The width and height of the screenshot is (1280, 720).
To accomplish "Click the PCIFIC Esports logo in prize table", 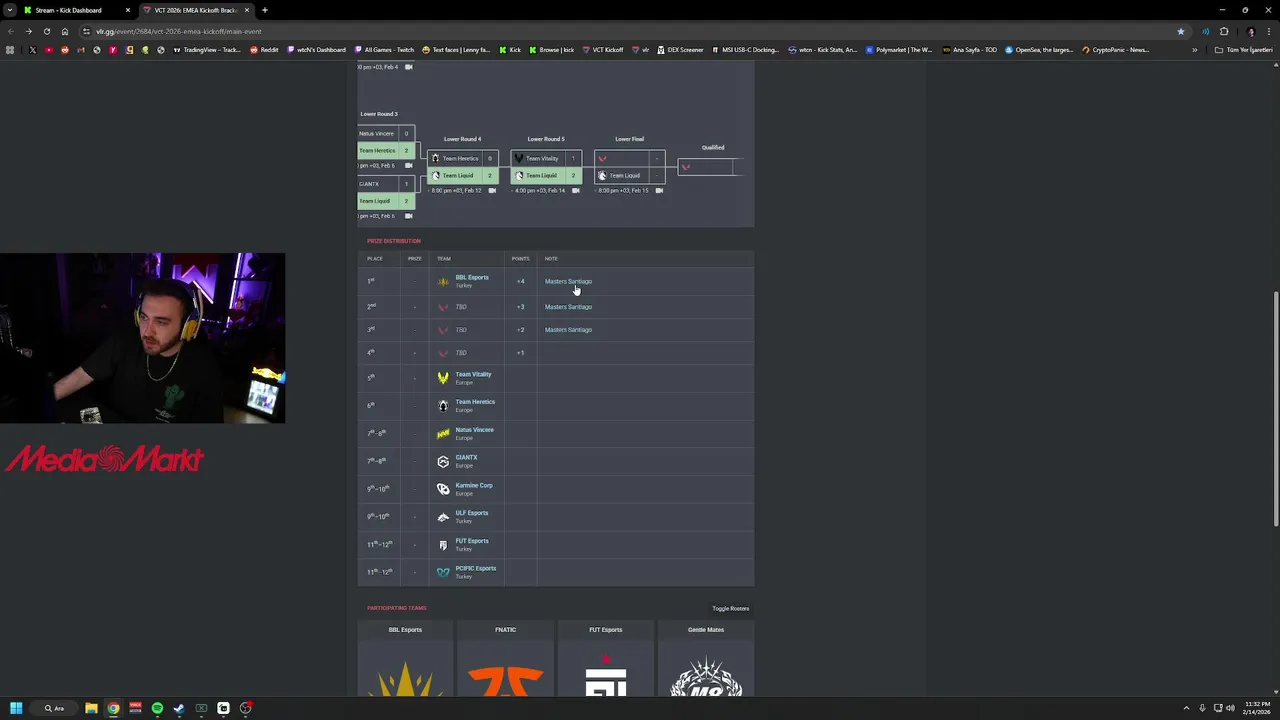I will [x=443, y=572].
